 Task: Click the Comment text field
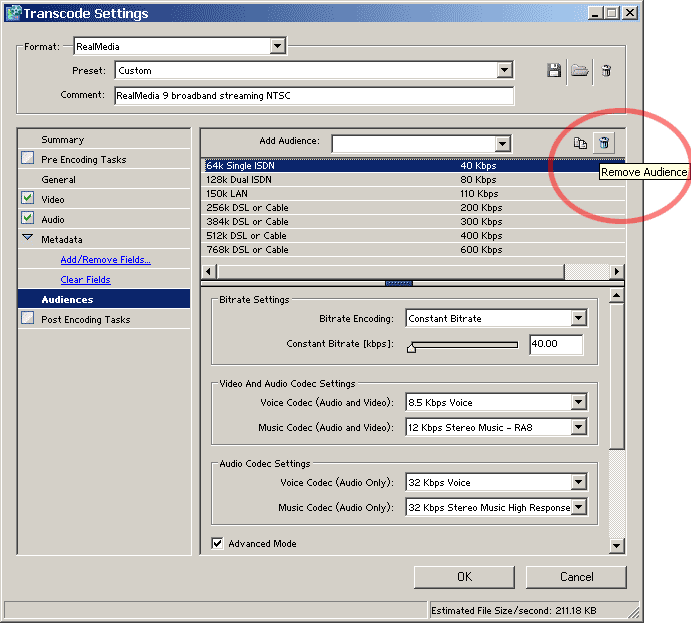click(x=314, y=96)
